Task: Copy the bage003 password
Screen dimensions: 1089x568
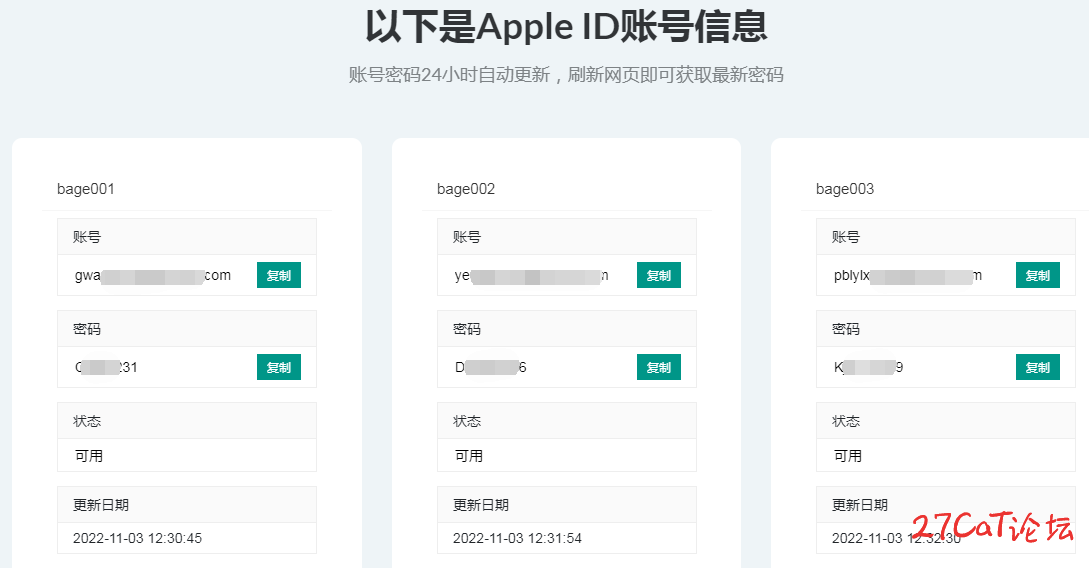Action: point(1038,367)
